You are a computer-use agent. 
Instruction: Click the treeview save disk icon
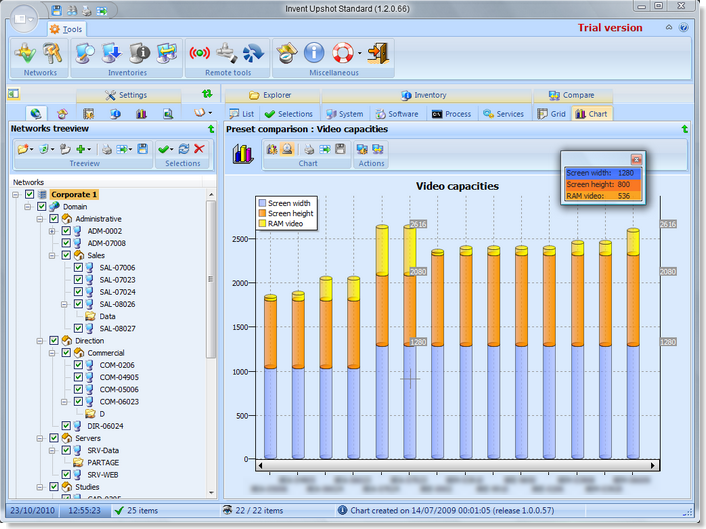click(143, 149)
